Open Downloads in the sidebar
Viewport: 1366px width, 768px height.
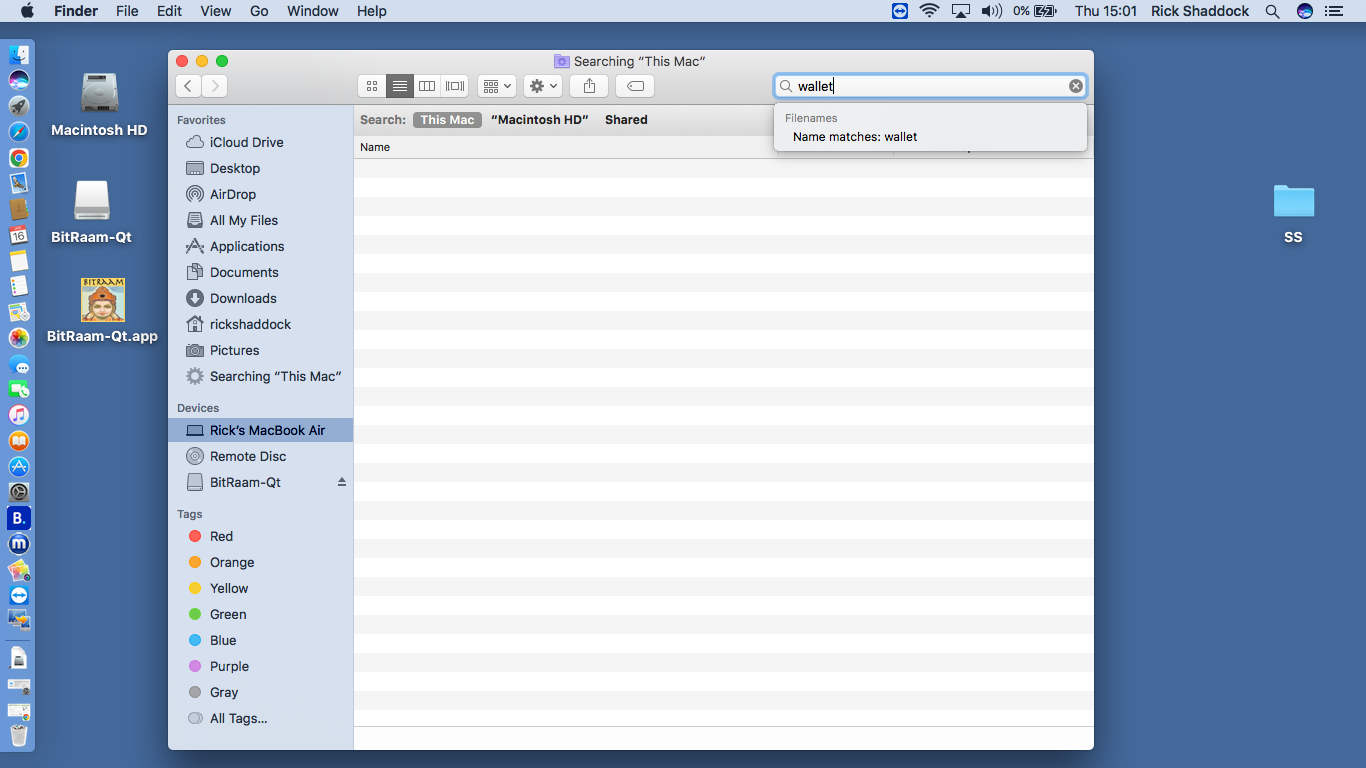pyautogui.click(x=243, y=298)
